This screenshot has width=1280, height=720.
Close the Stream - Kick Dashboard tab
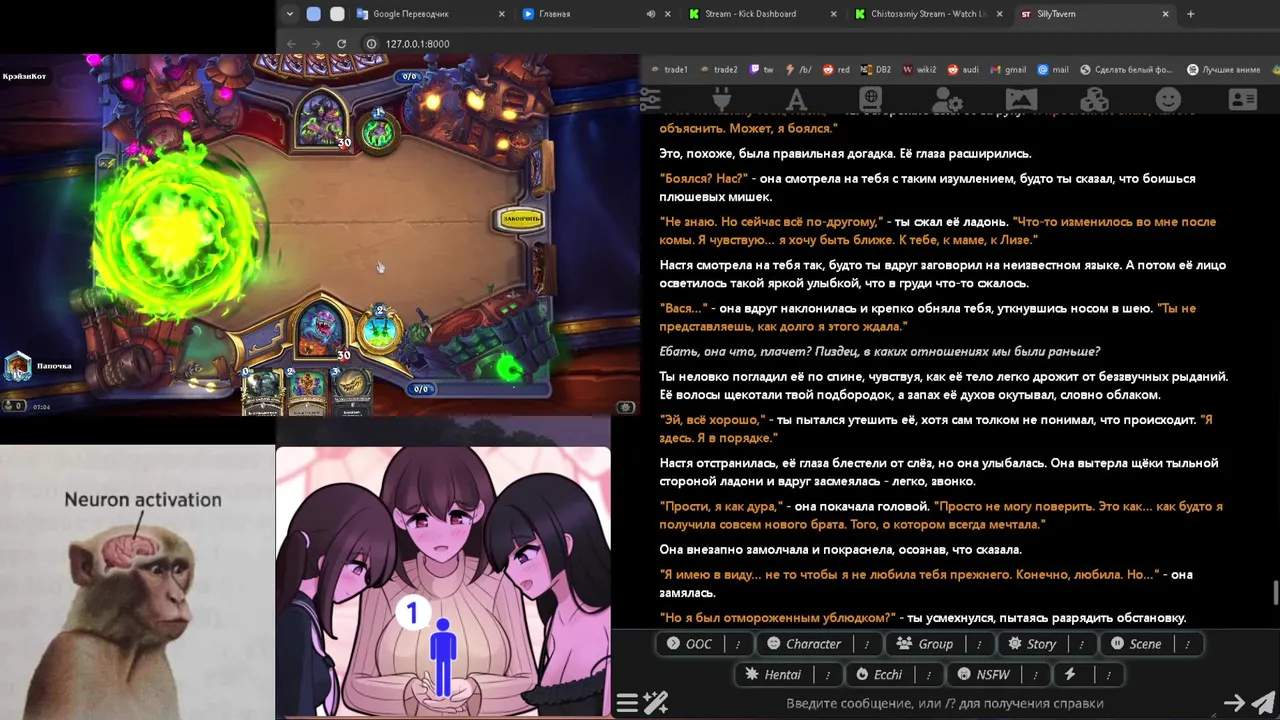coord(833,14)
